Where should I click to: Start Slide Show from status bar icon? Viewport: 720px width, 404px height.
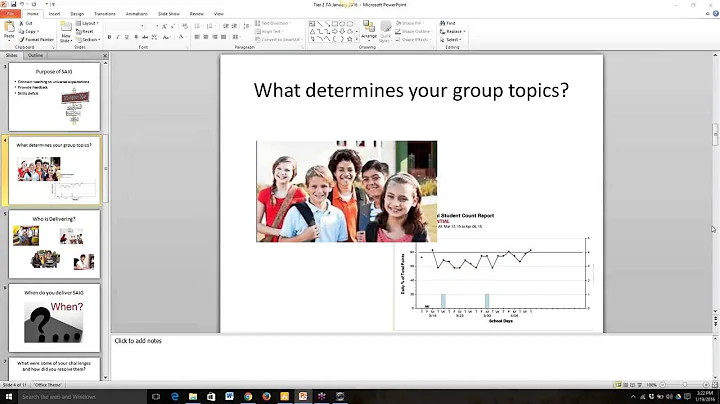(640, 385)
